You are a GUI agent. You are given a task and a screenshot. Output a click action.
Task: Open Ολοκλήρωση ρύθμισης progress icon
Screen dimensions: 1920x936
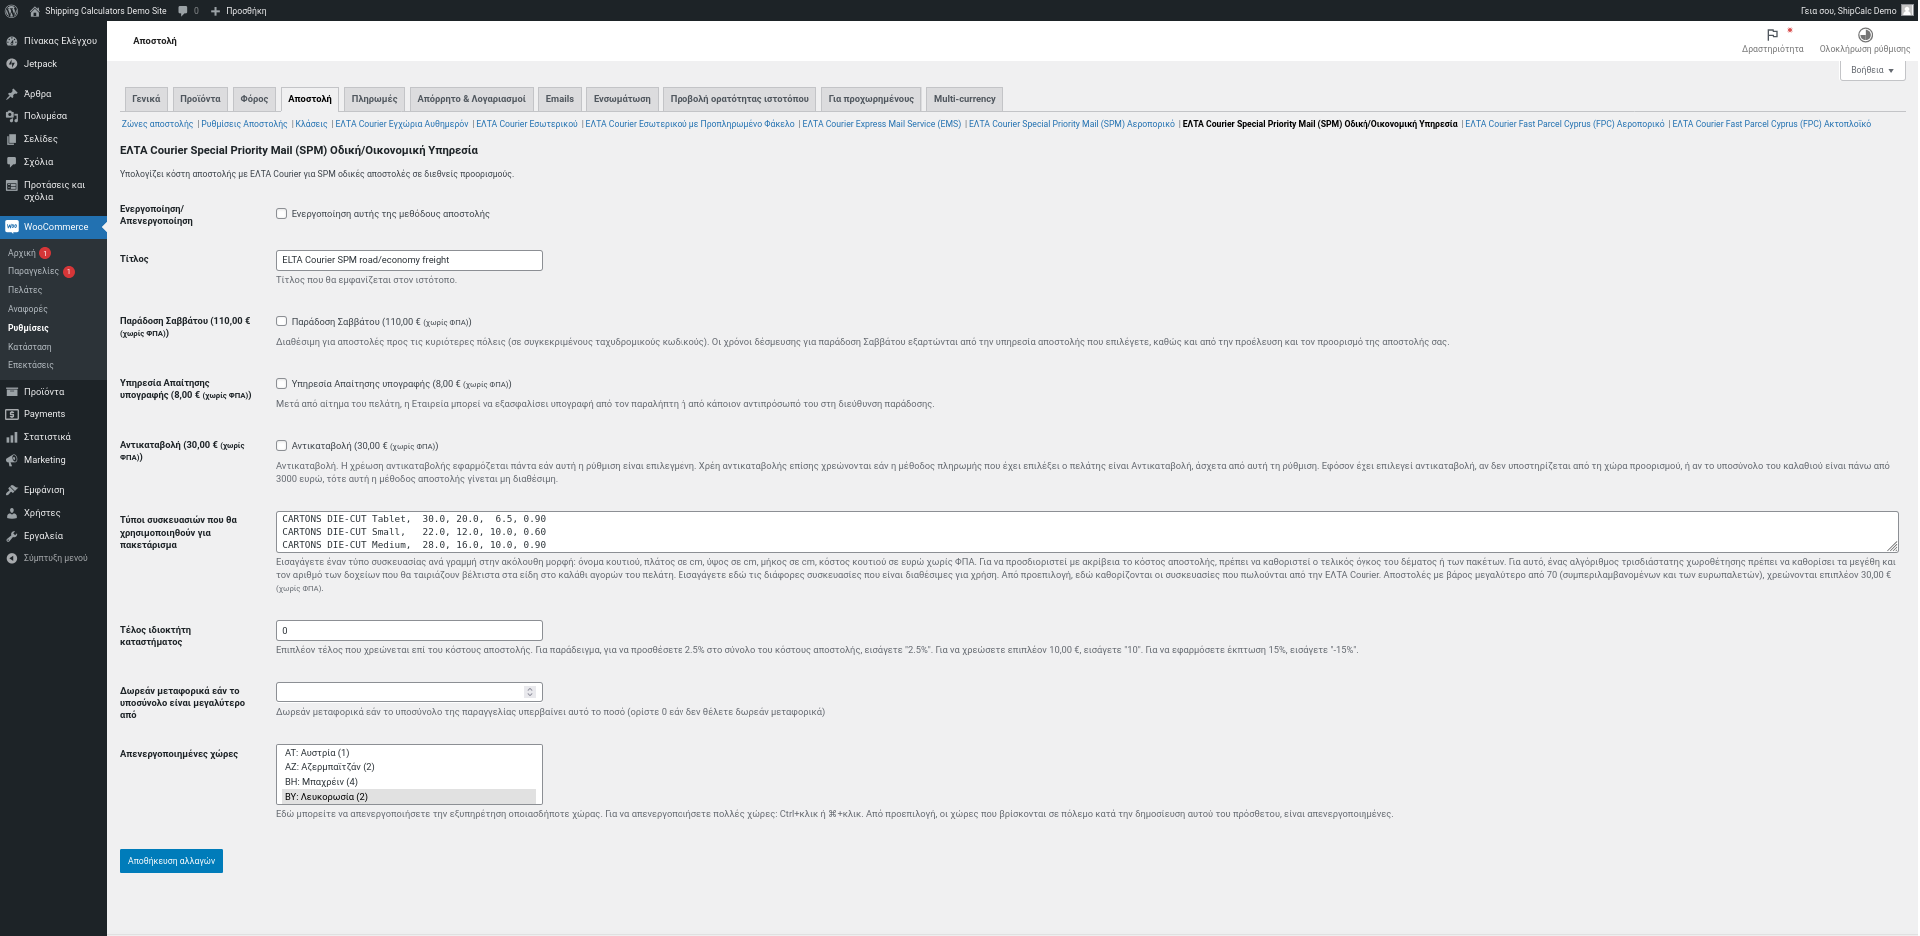coord(1865,35)
